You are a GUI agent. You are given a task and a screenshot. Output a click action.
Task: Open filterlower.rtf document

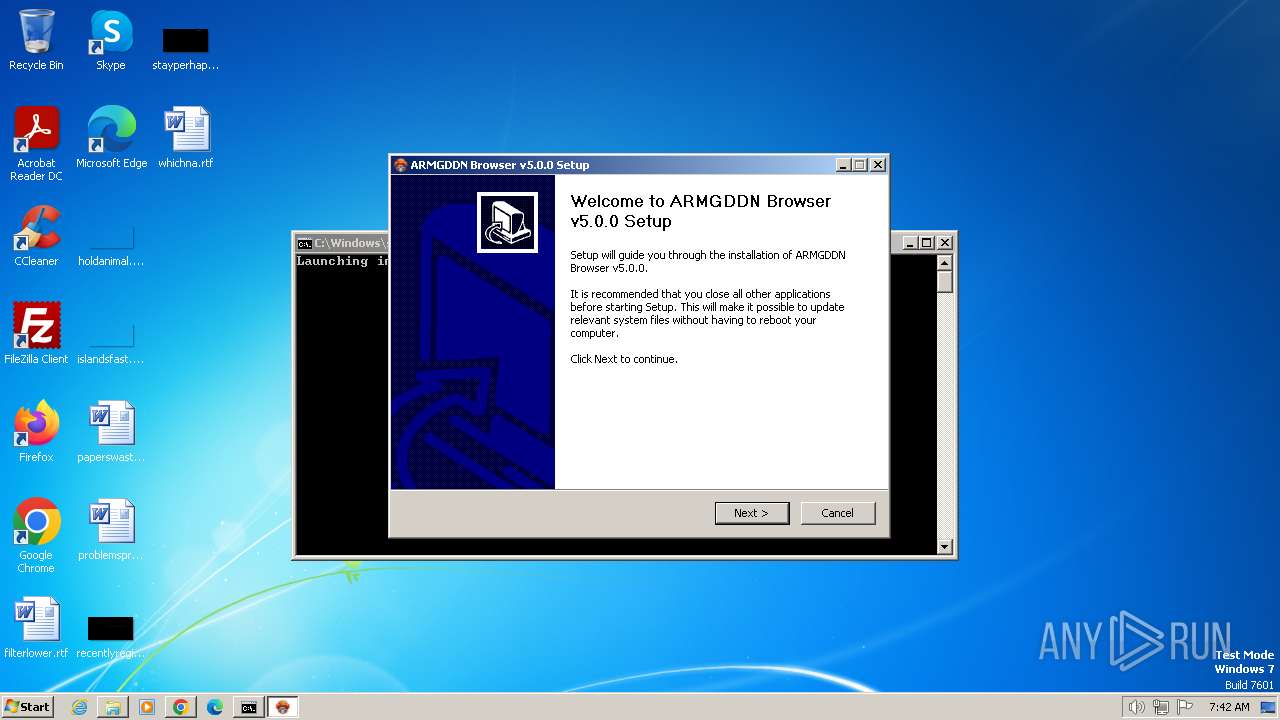36,628
